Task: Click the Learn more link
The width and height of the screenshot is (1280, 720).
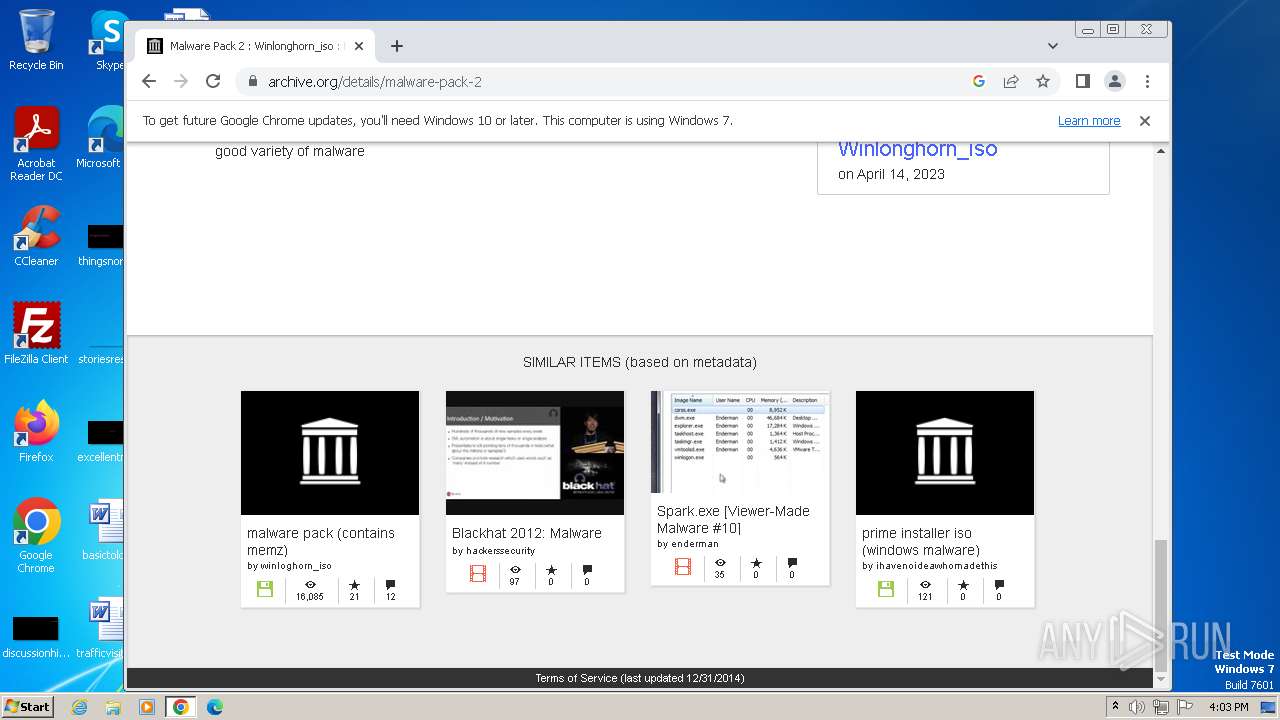Action: pos(1089,121)
